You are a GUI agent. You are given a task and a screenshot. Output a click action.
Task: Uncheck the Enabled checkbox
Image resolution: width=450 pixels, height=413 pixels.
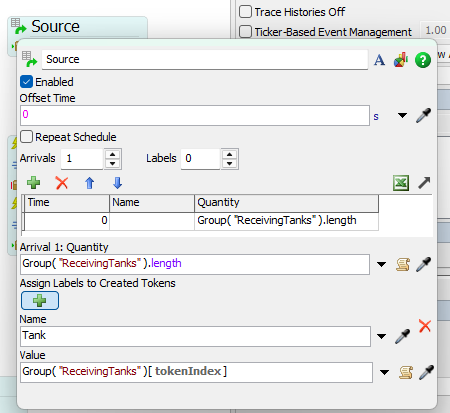[26, 82]
